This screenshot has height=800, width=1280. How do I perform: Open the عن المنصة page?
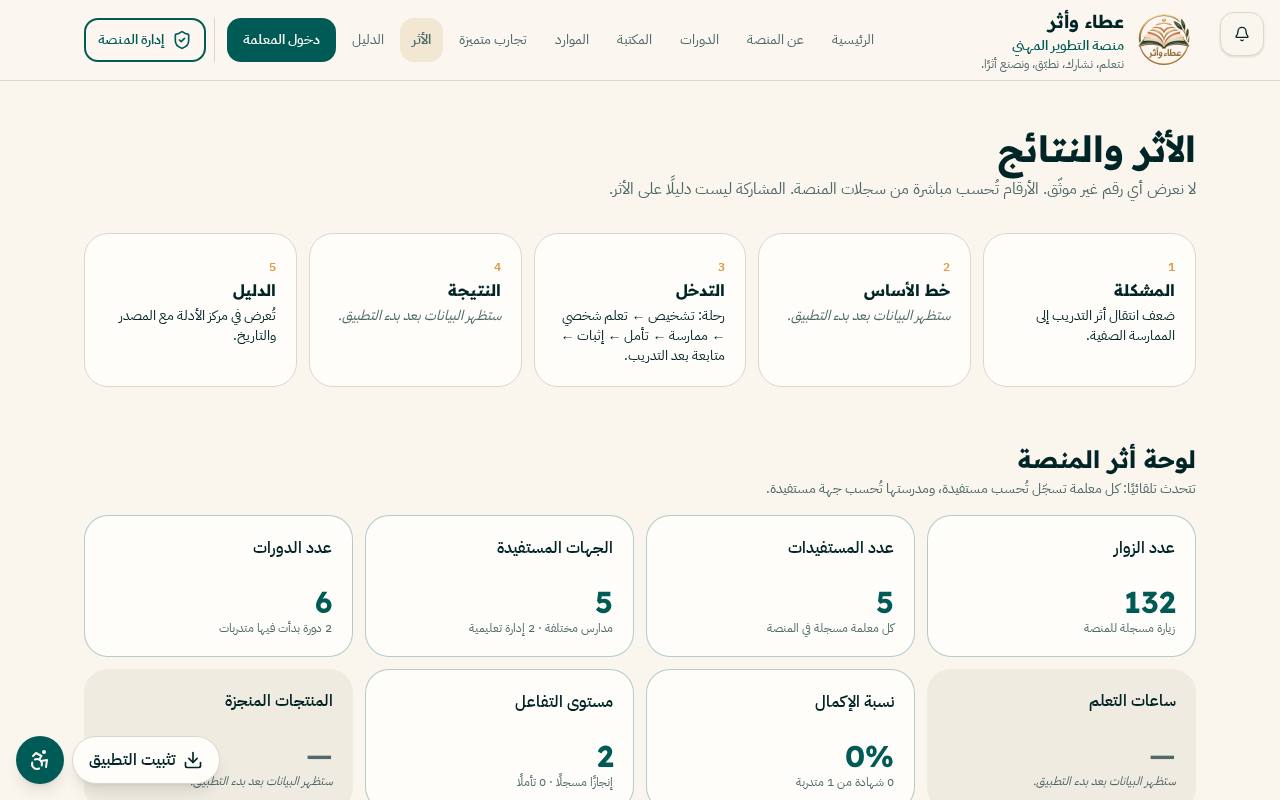[775, 40]
